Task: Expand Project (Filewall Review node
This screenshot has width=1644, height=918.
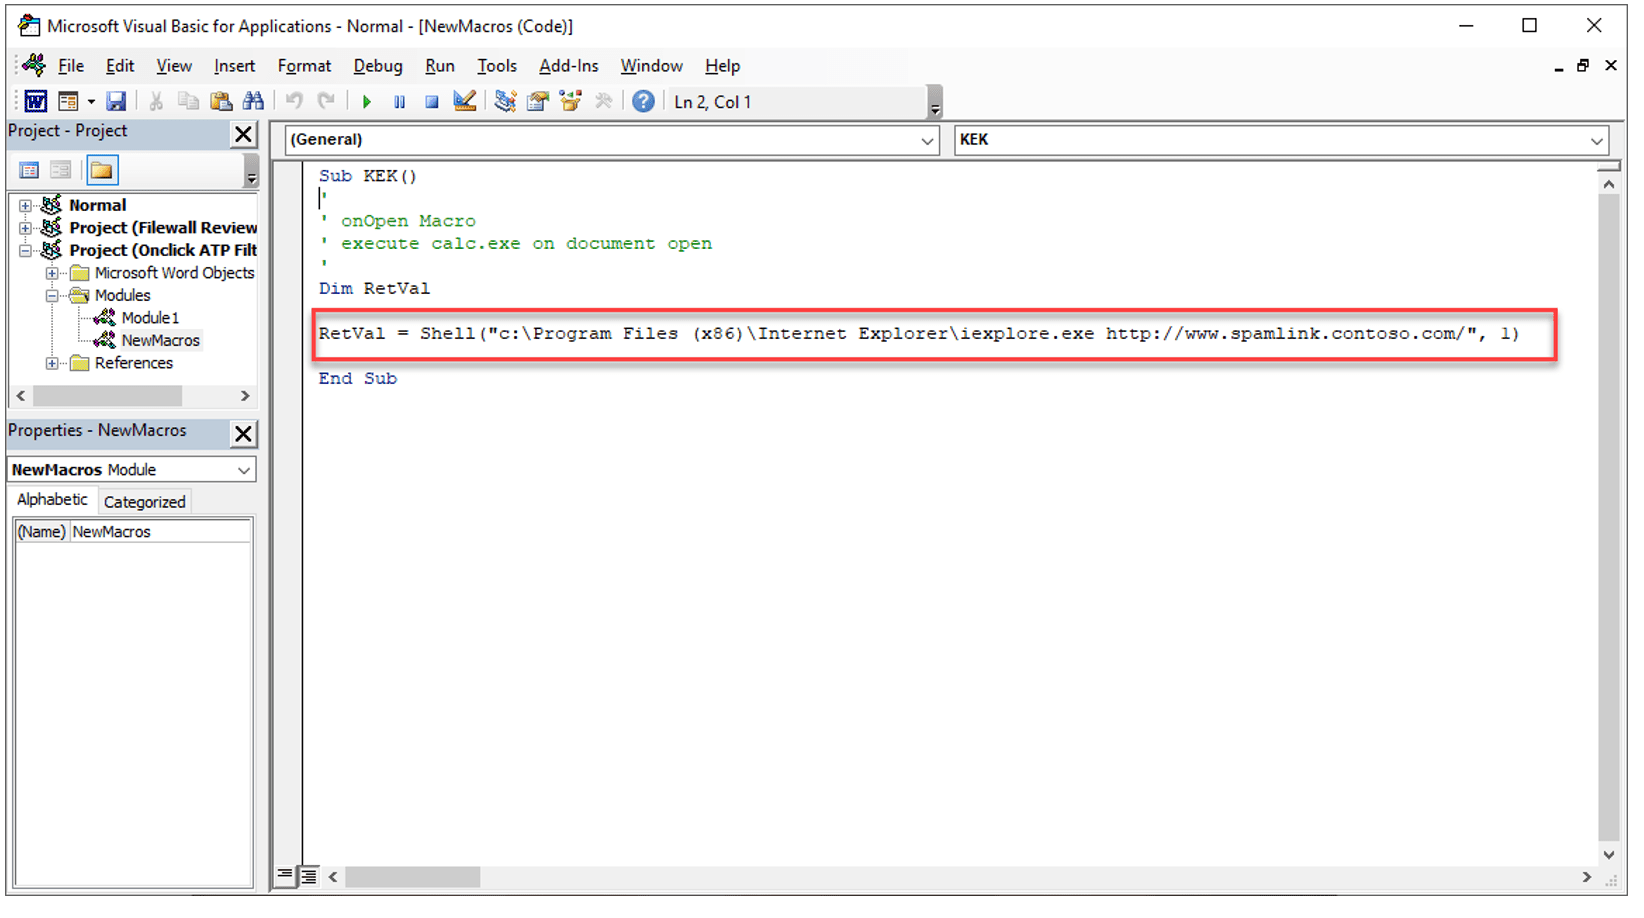Action: tap(25, 228)
